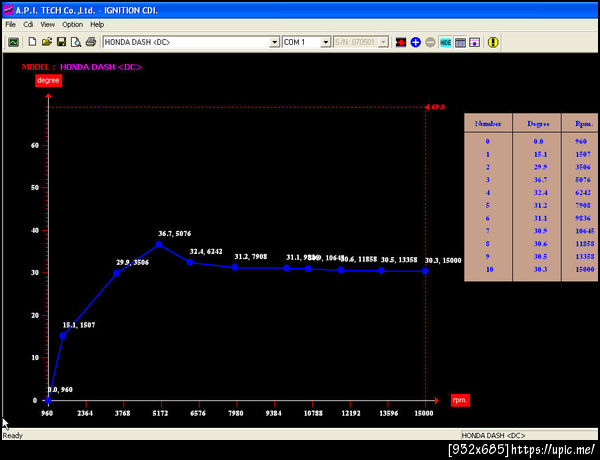Click the 3506 rpm cell in the table
Image resolution: width=600 pixels, height=460 pixels.
tap(583, 167)
